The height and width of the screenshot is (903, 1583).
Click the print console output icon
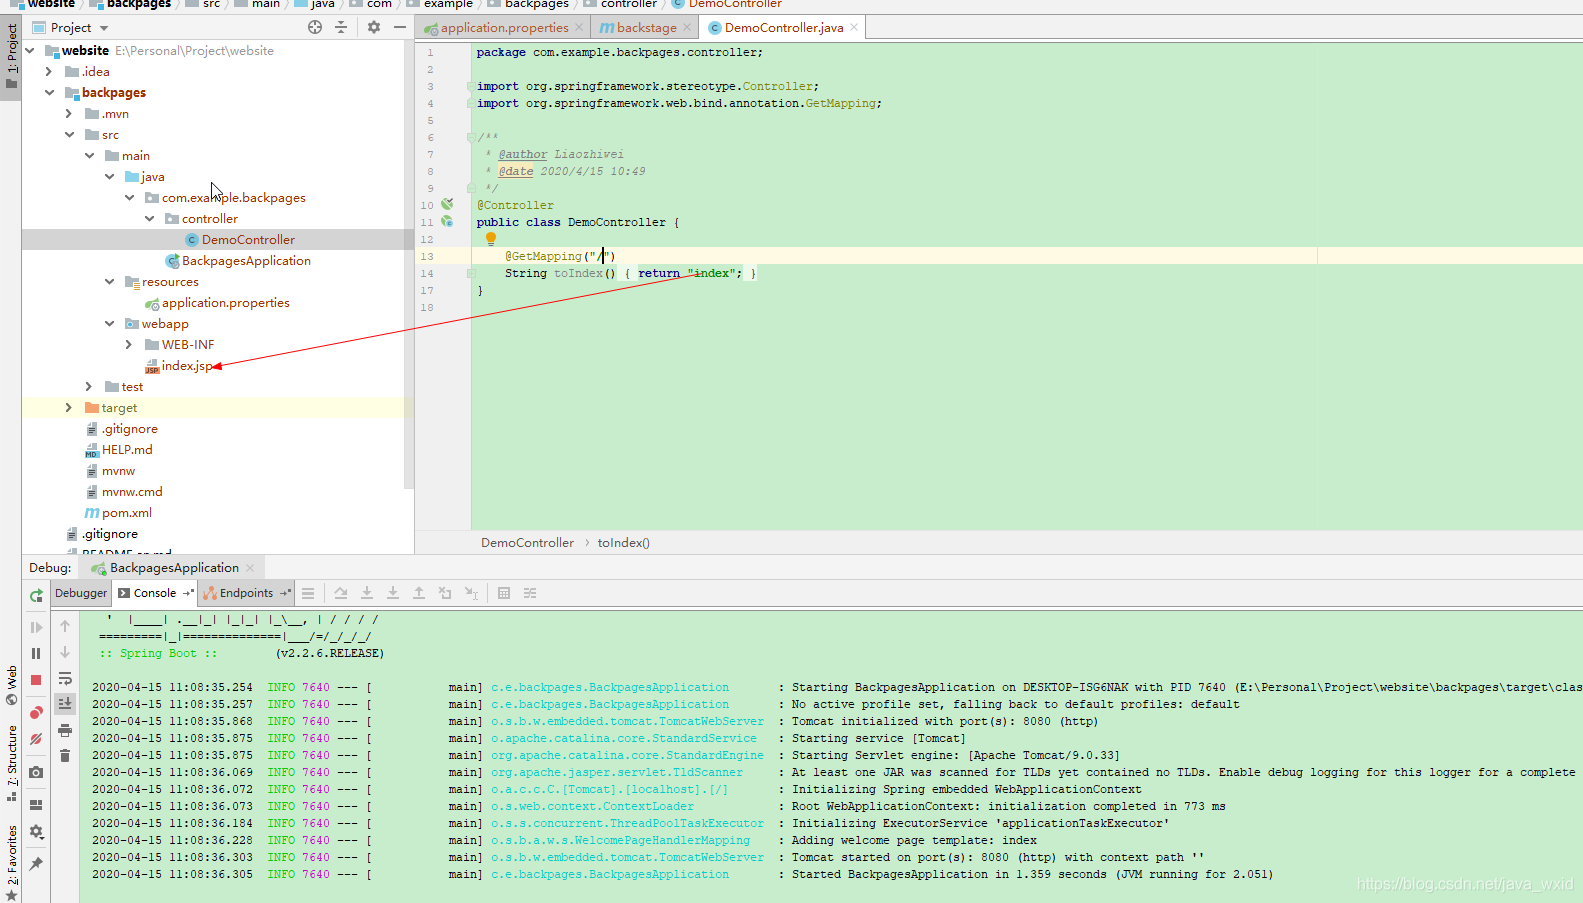pos(65,730)
